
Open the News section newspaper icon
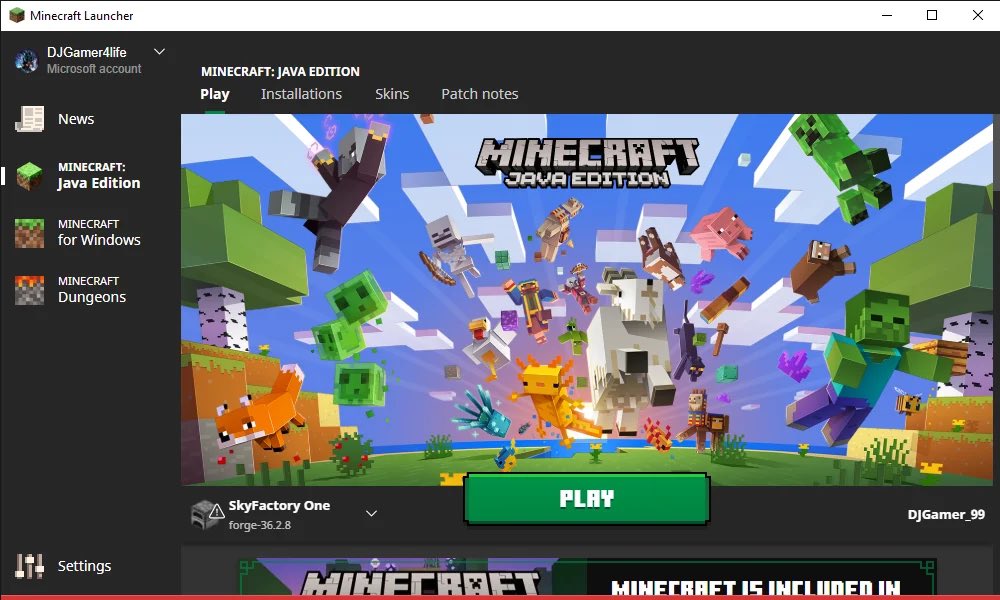[x=29, y=119]
